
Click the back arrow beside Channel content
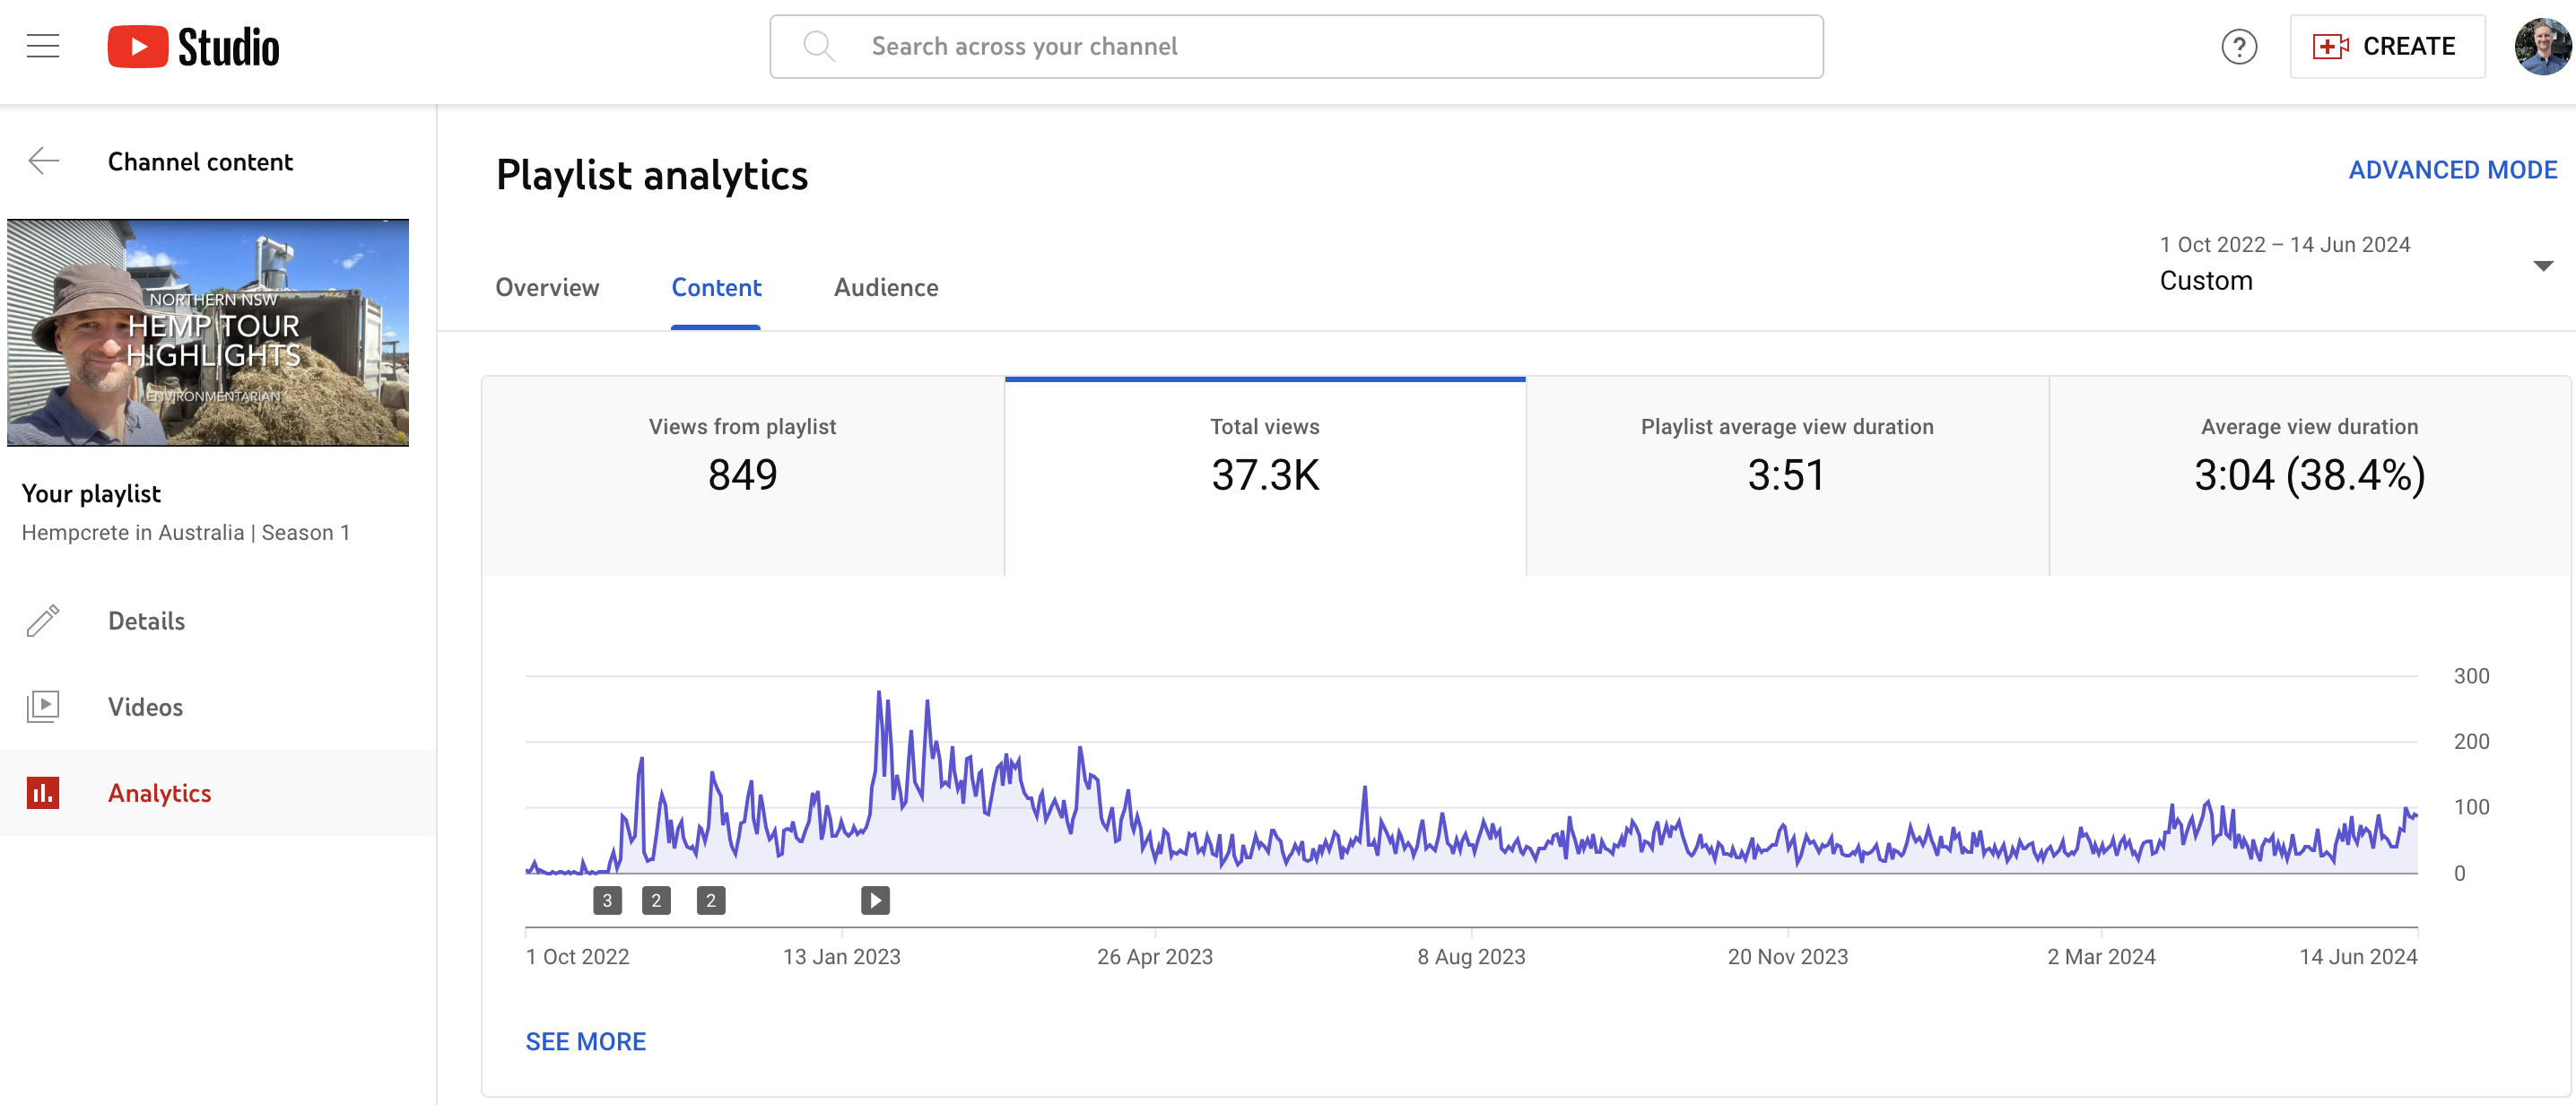(42, 160)
